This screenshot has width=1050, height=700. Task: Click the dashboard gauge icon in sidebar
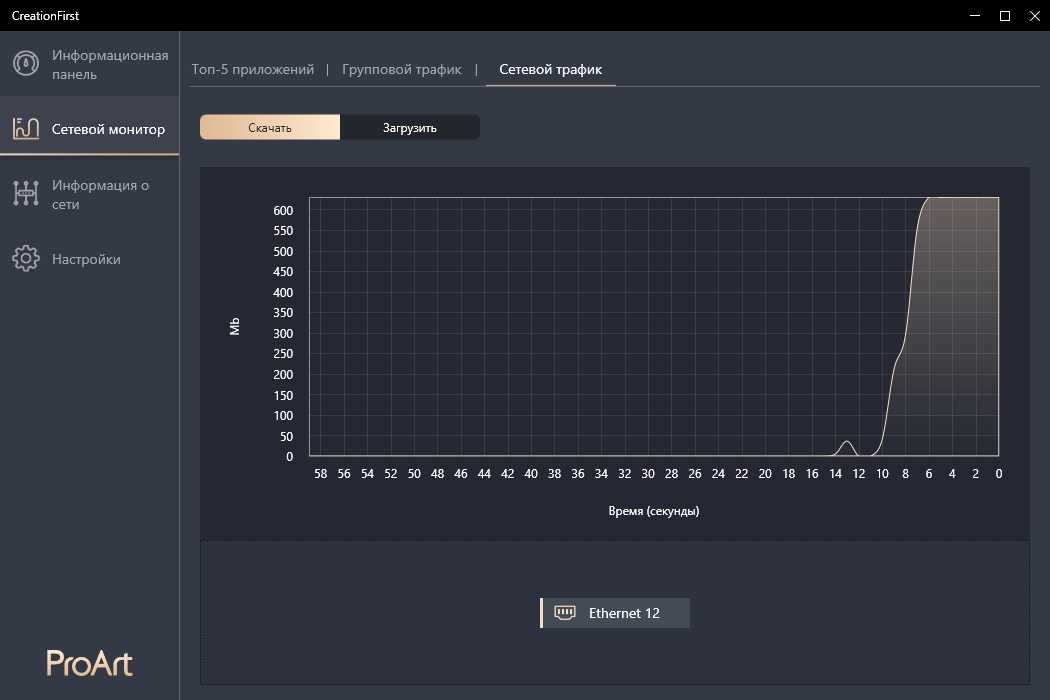pyautogui.click(x=26, y=65)
